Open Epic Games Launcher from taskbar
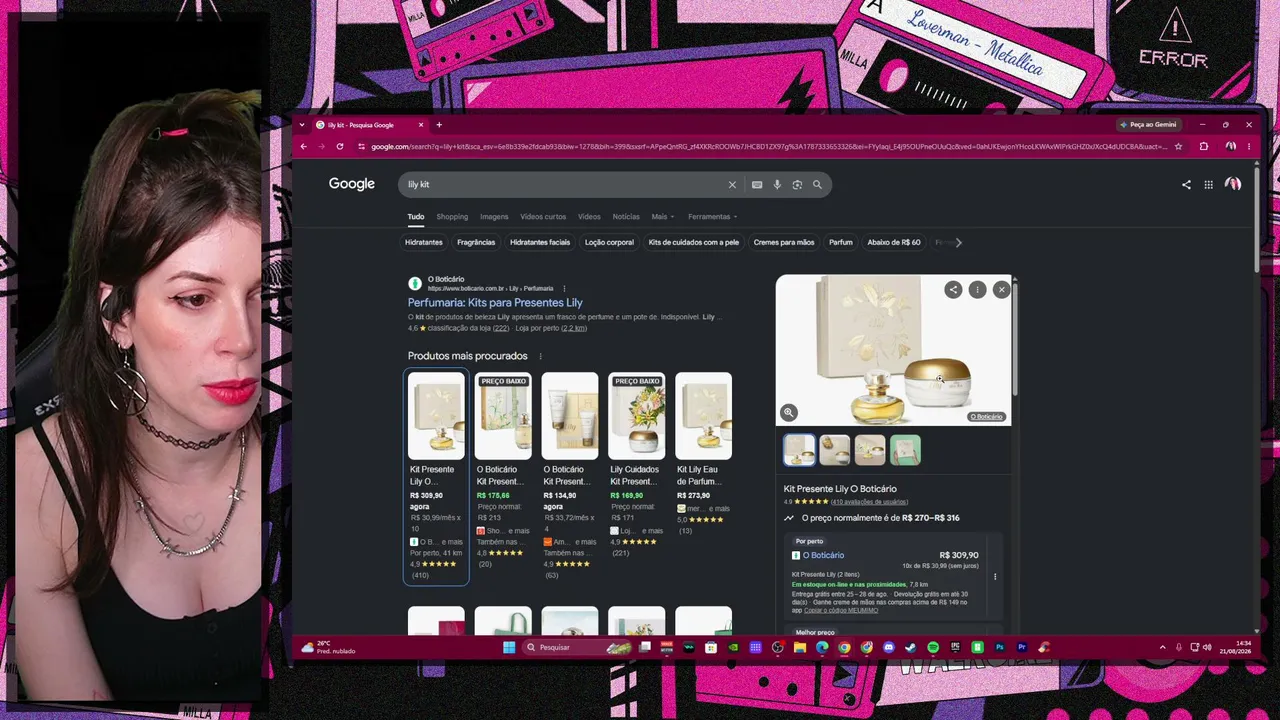 click(x=955, y=647)
